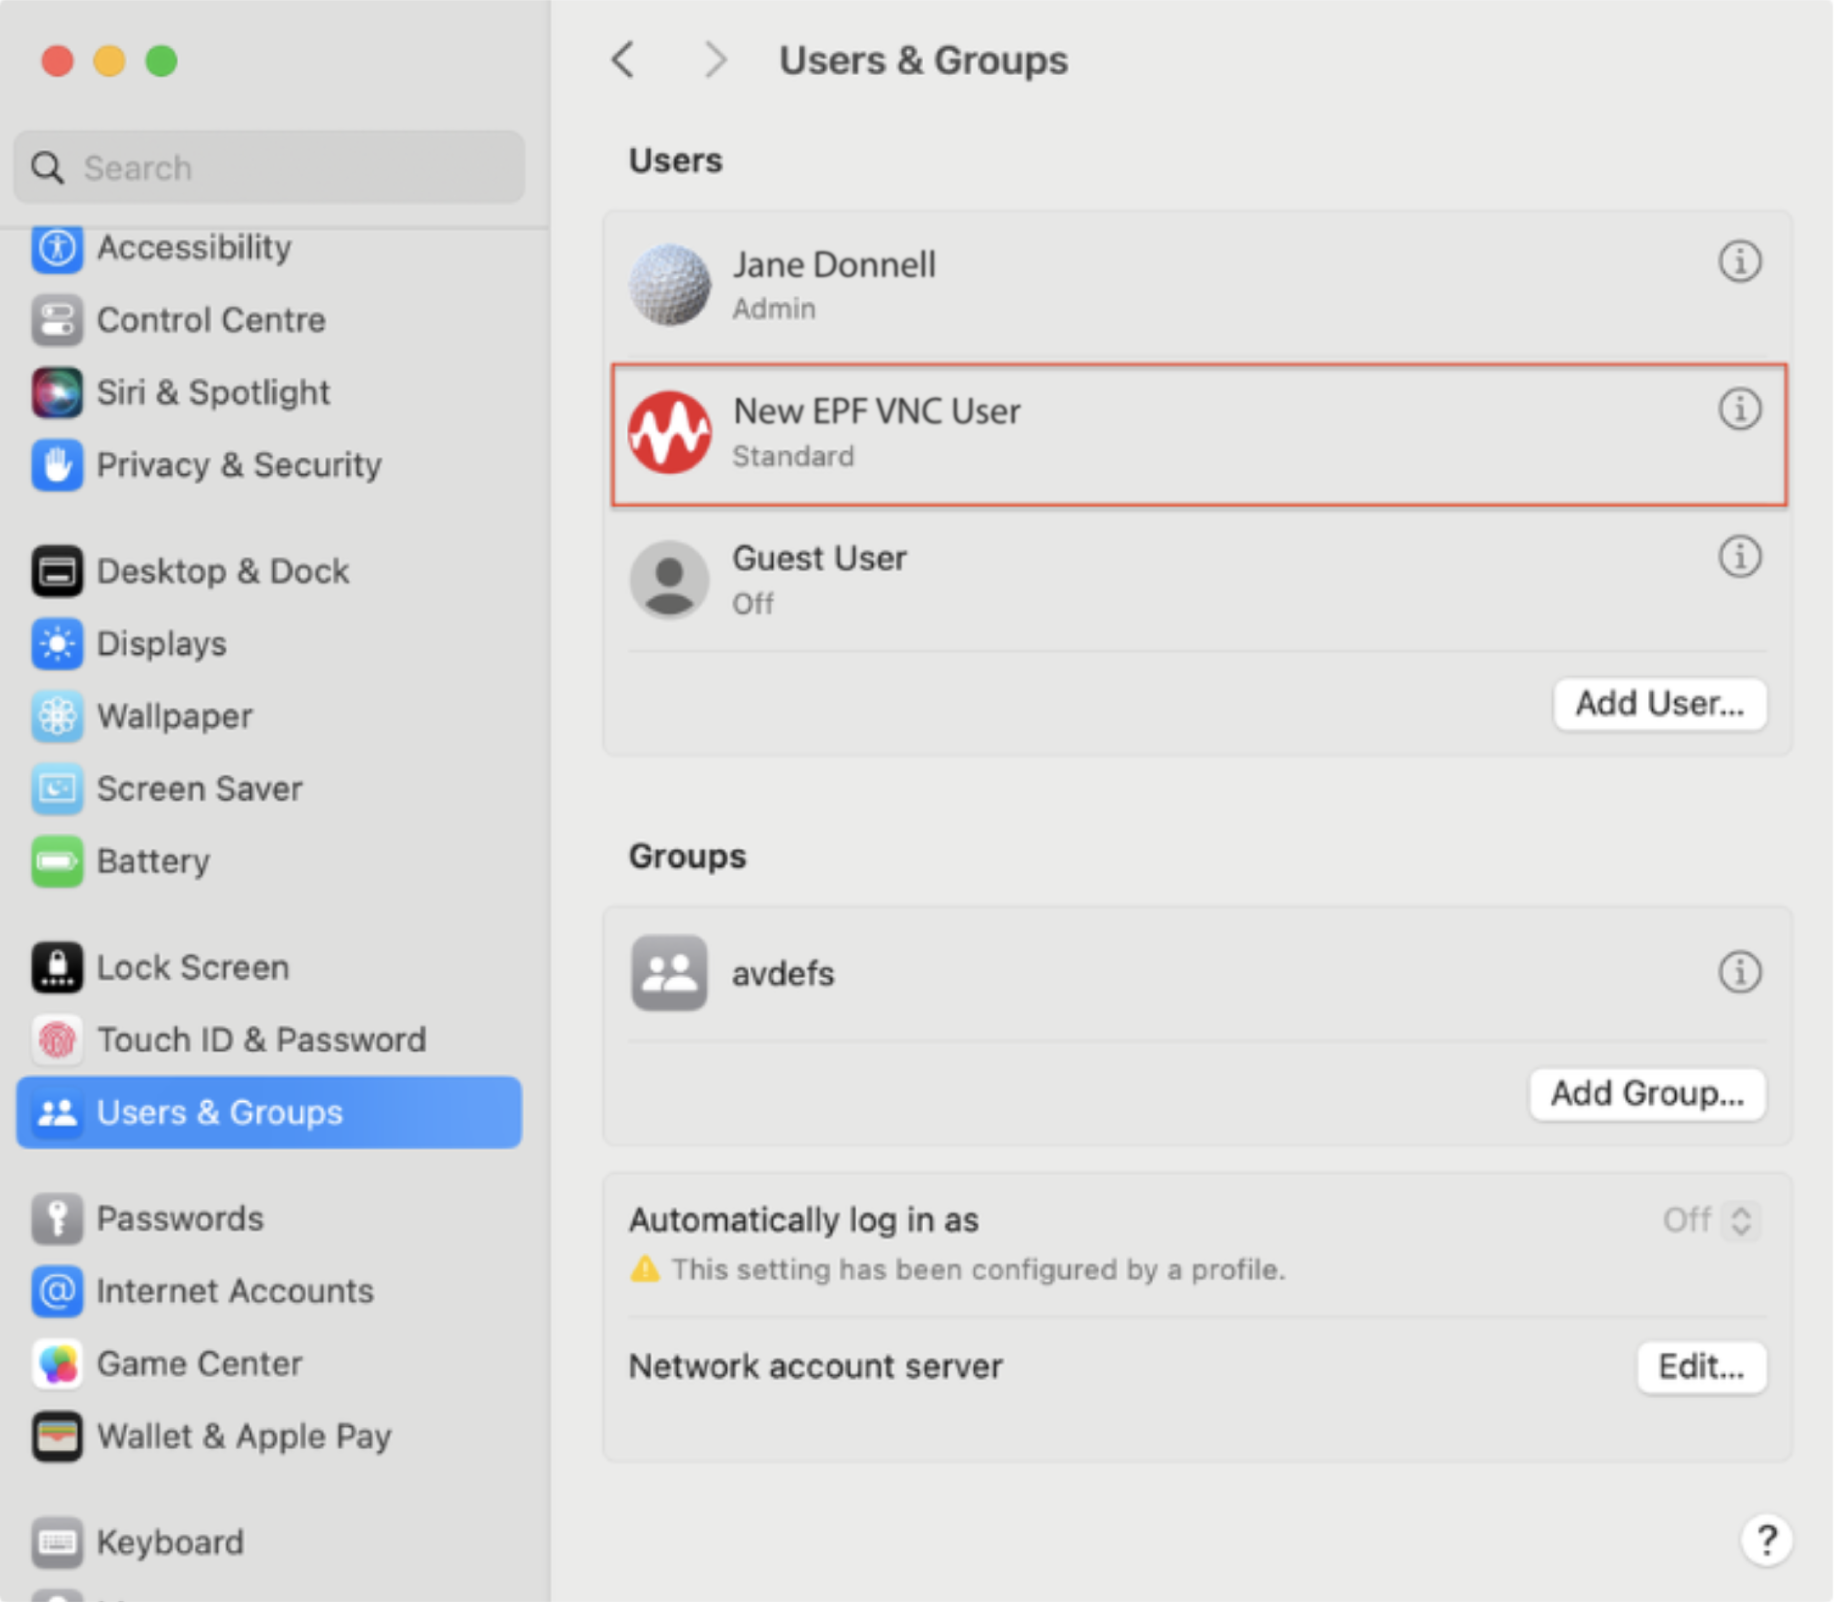Open Internet Accounts @ icon

coord(57,1291)
